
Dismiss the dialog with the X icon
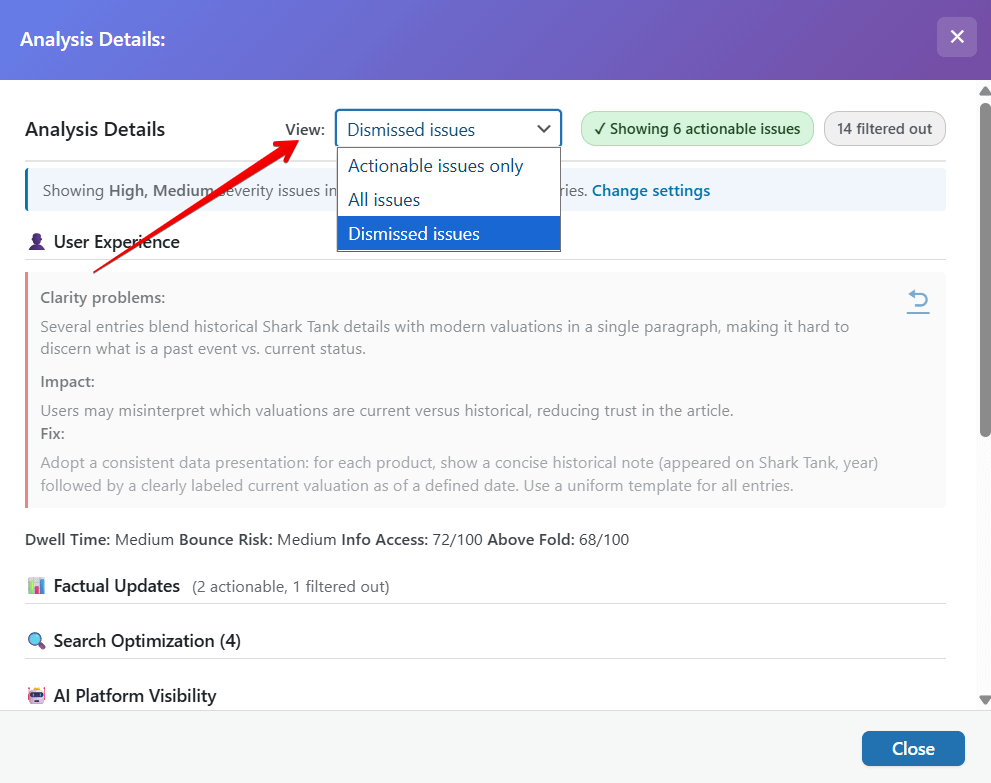[957, 37]
